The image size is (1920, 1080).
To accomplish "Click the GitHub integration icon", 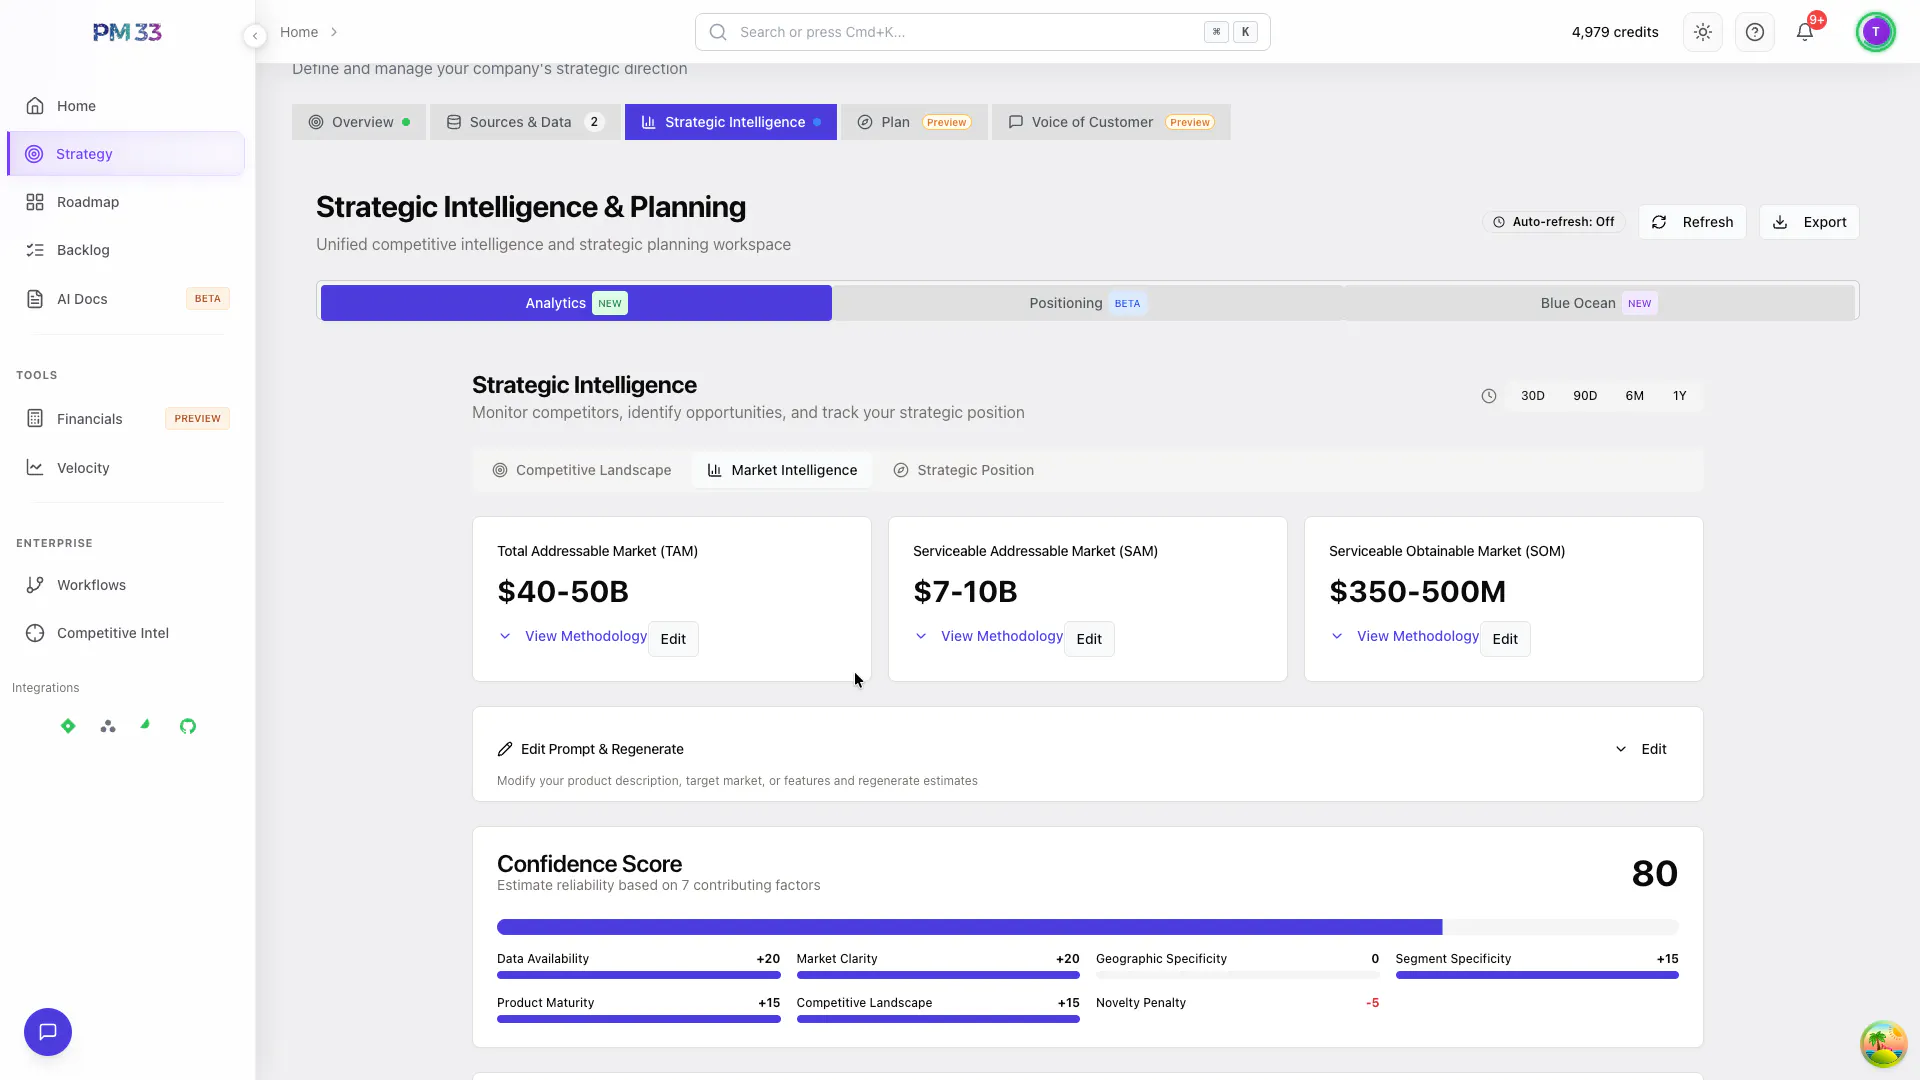I will click(188, 726).
